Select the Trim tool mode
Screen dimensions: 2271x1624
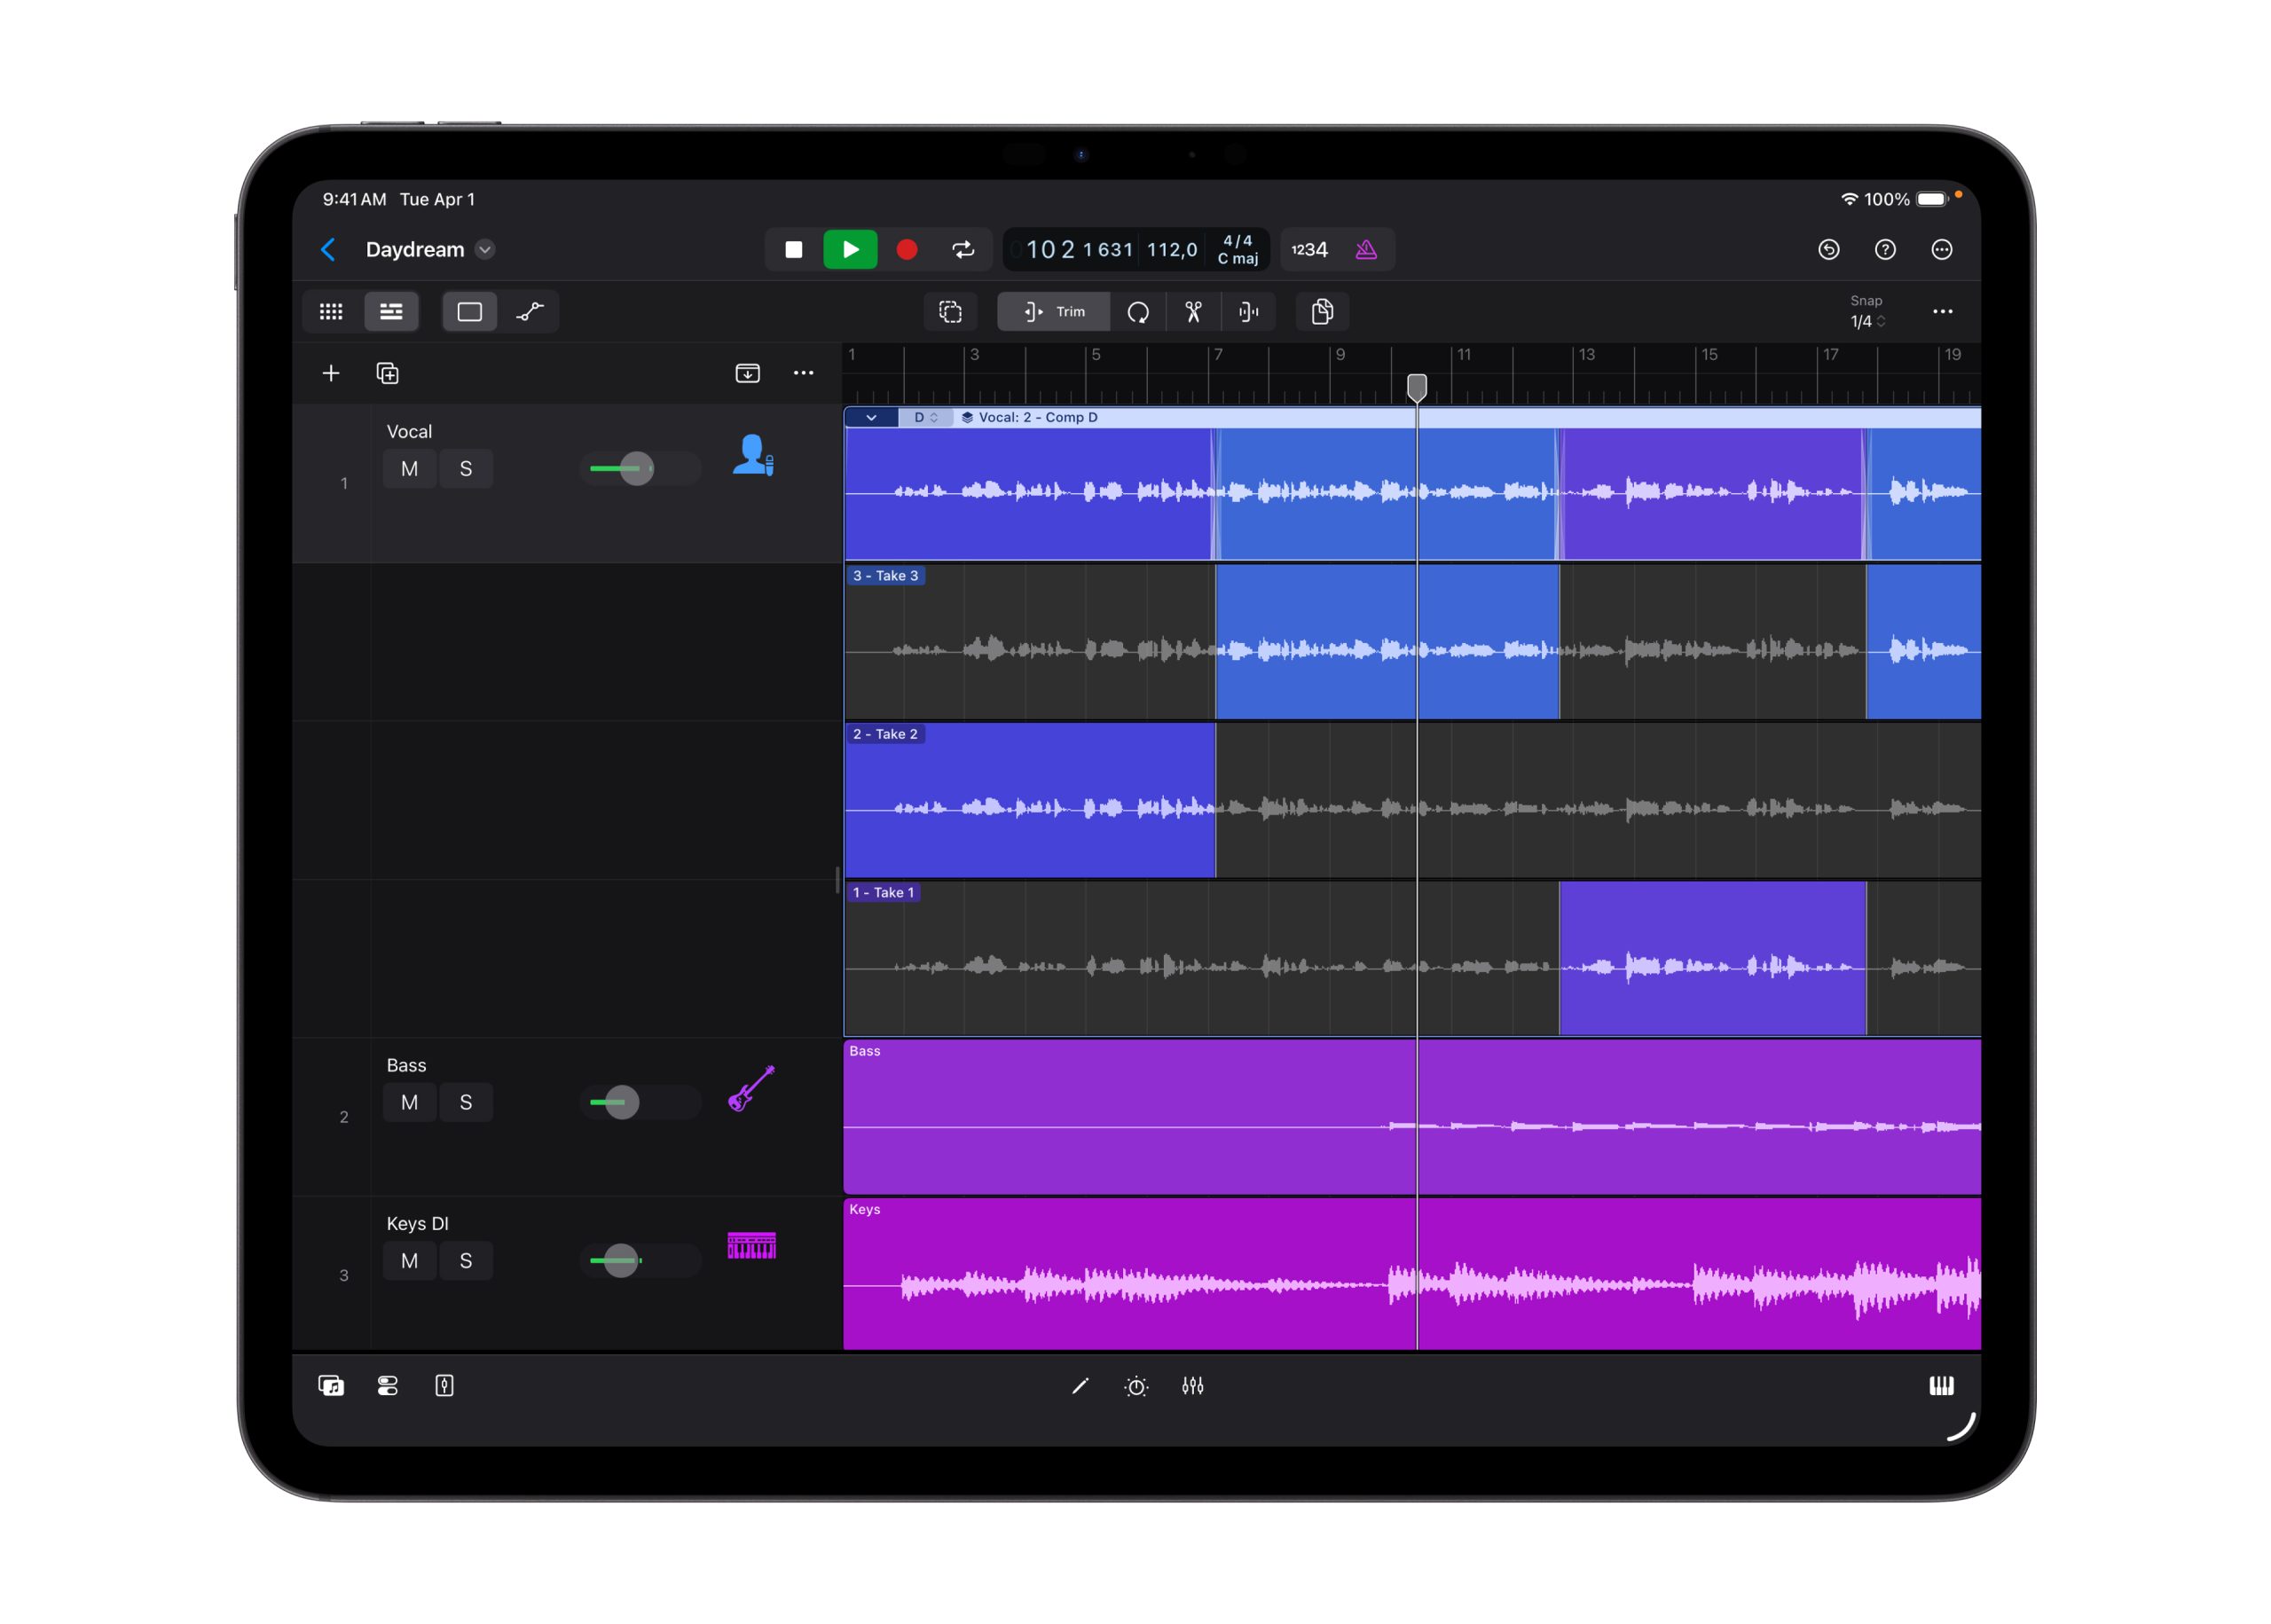tap(1053, 311)
